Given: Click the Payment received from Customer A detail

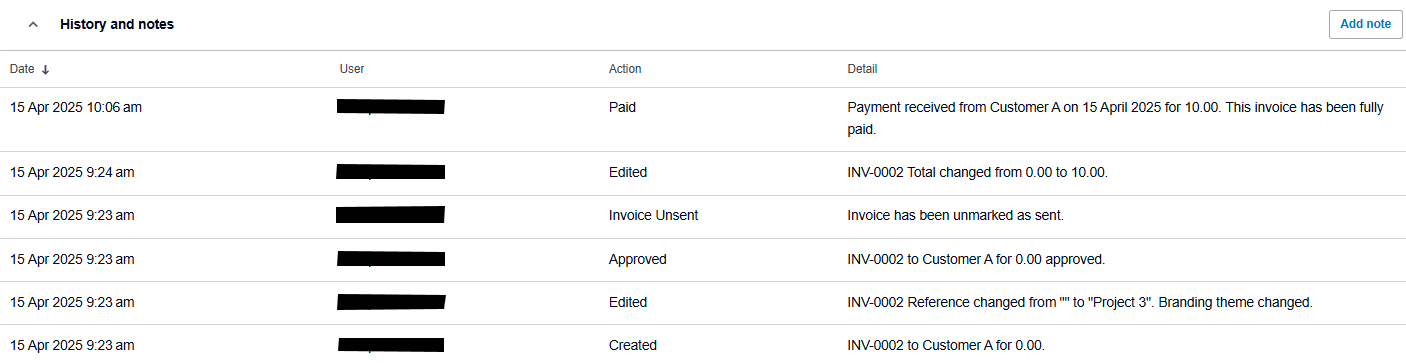Looking at the screenshot, I should [x=1115, y=118].
